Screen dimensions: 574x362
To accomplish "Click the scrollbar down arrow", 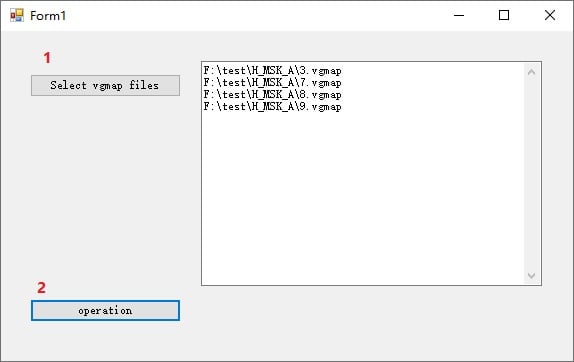I will (532, 276).
